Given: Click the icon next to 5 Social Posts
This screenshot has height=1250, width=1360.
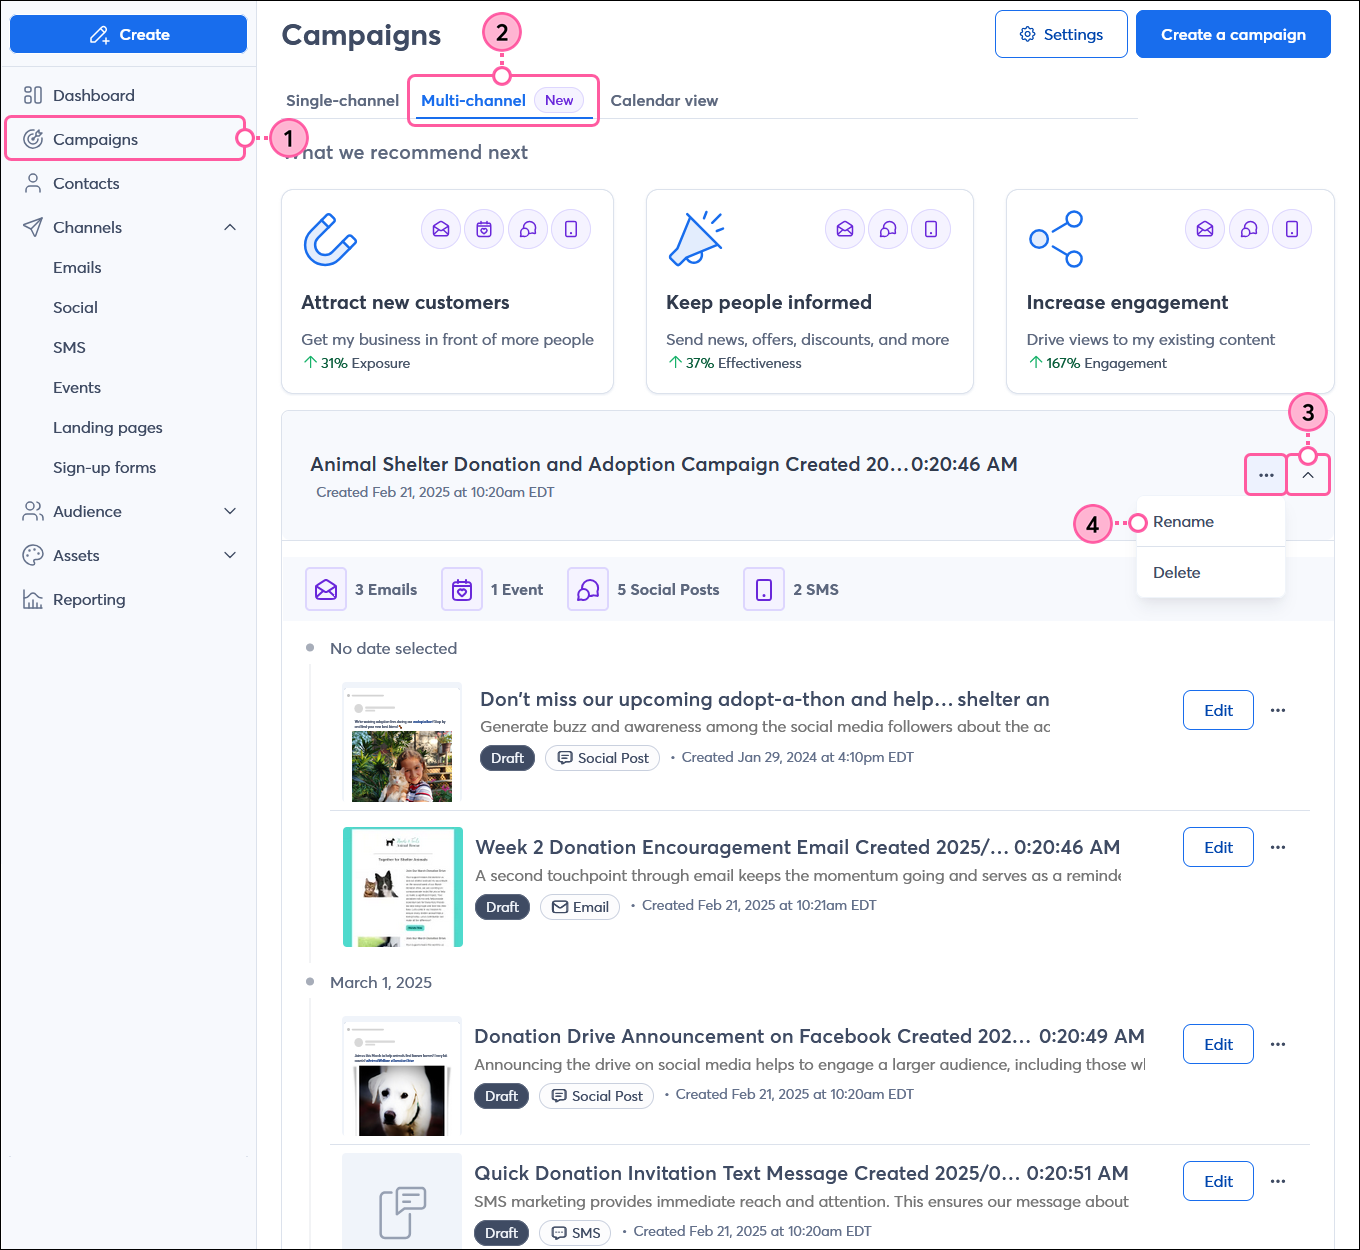Looking at the screenshot, I should click(587, 589).
